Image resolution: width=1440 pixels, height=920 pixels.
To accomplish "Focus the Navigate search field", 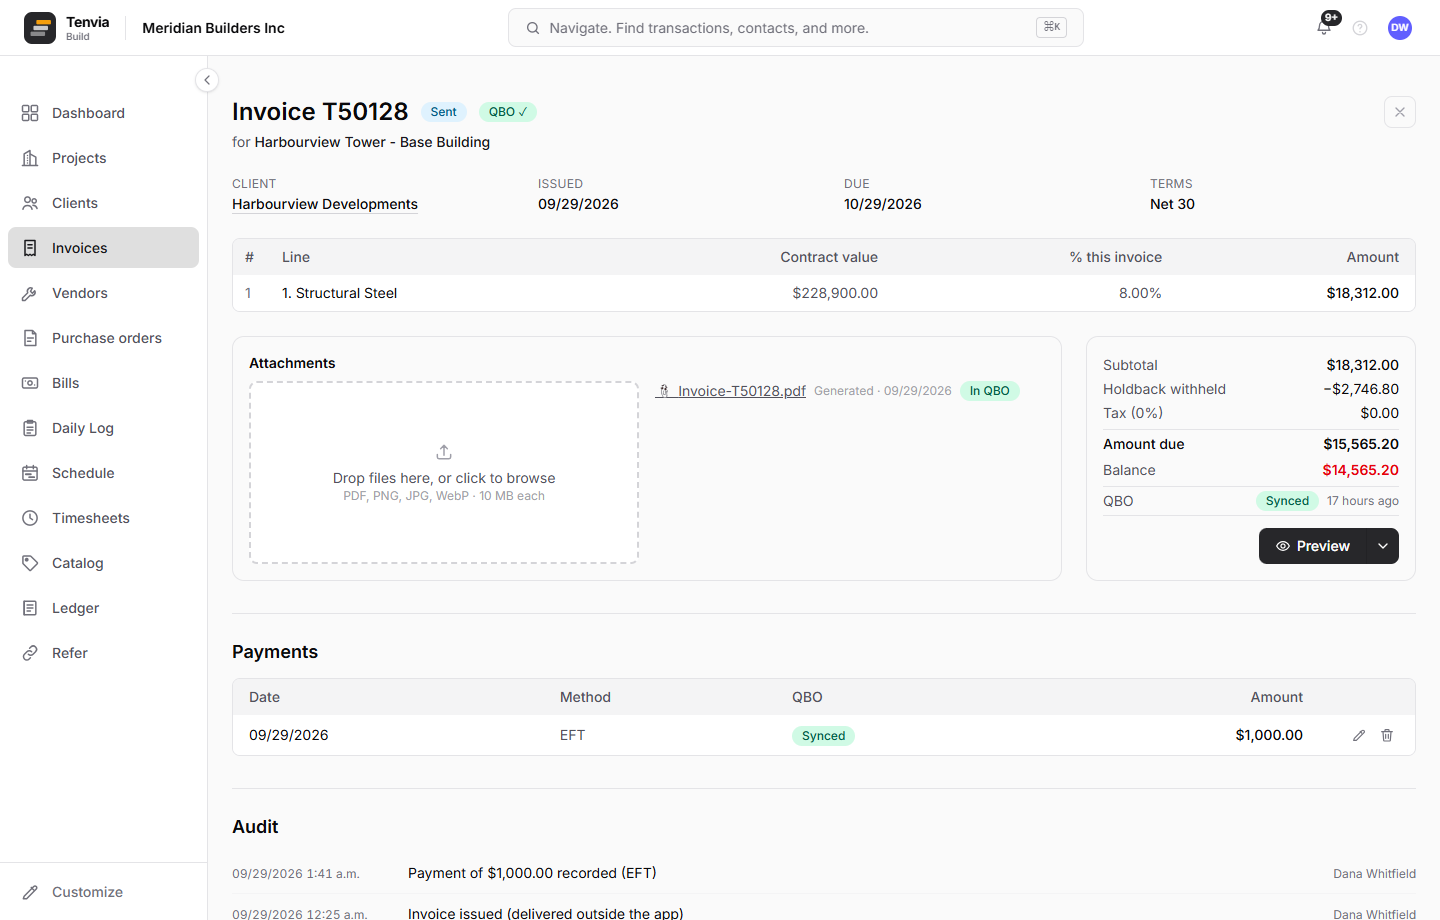I will [795, 28].
